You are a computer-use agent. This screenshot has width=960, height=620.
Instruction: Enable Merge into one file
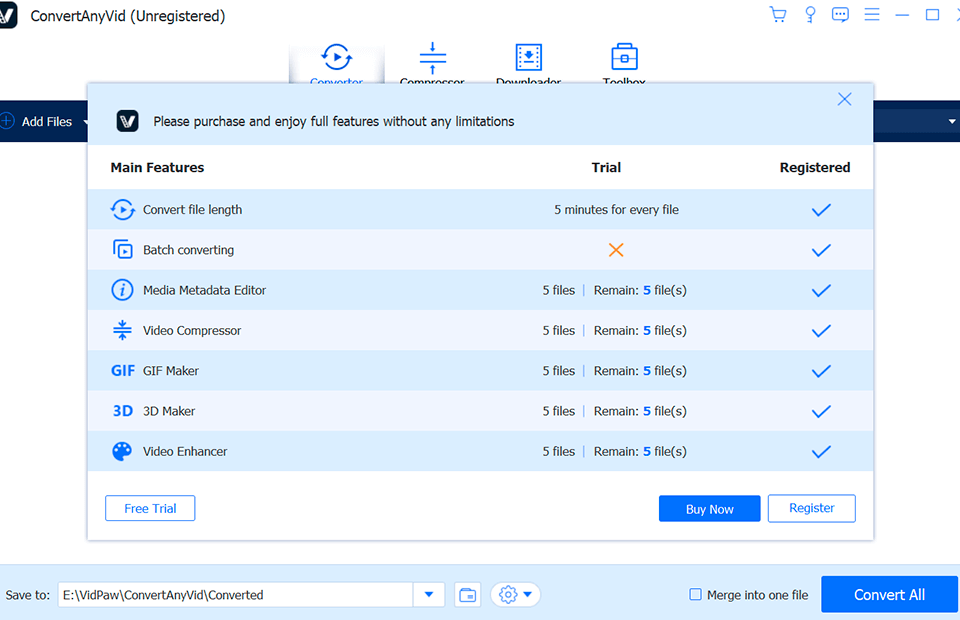click(694, 594)
